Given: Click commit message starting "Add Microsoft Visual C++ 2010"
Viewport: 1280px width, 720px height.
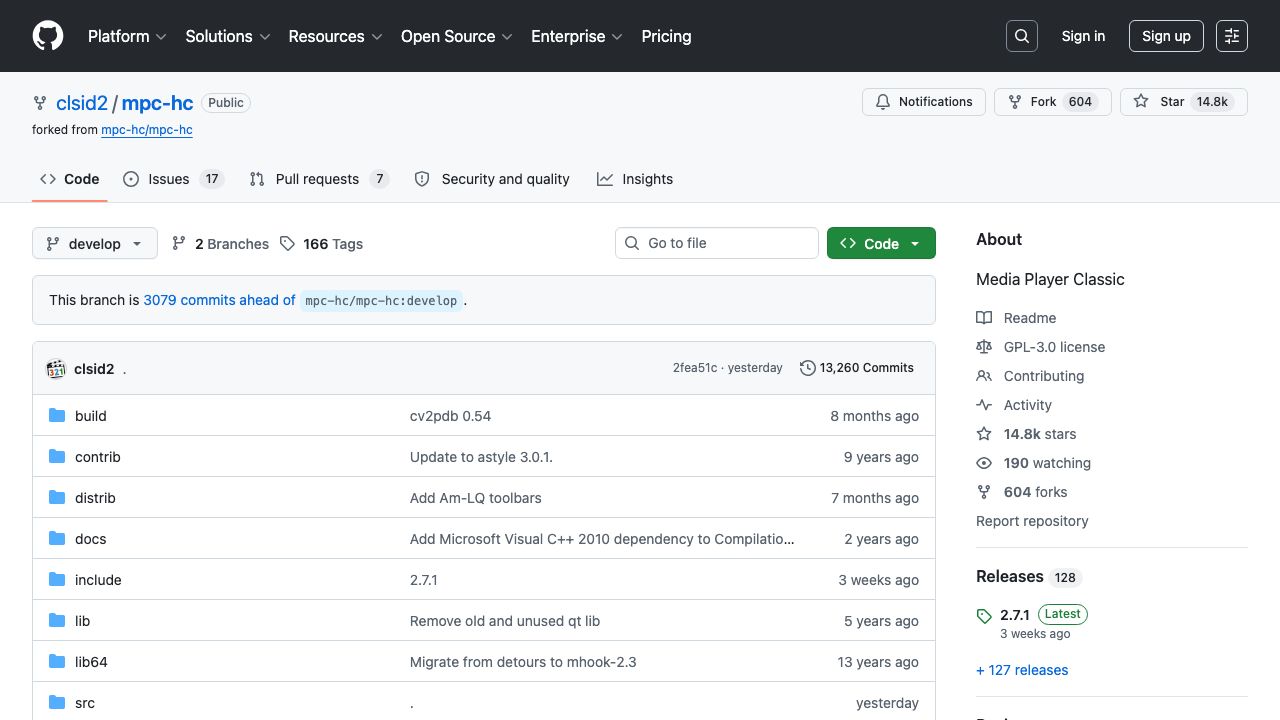Looking at the screenshot, I should point(602,539).
